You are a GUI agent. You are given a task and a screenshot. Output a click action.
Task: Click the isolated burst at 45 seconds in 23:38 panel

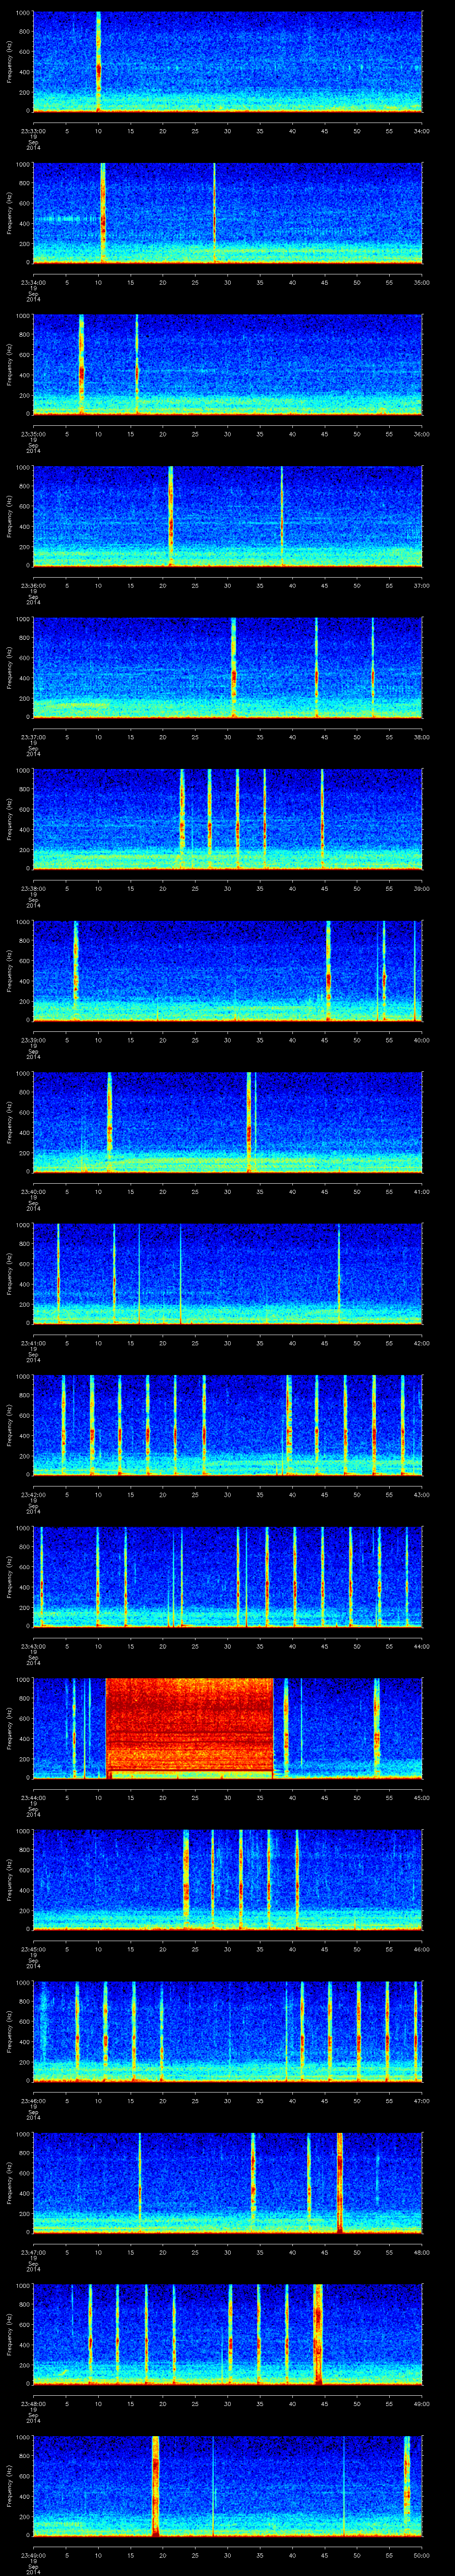click(x=322, y=820)
